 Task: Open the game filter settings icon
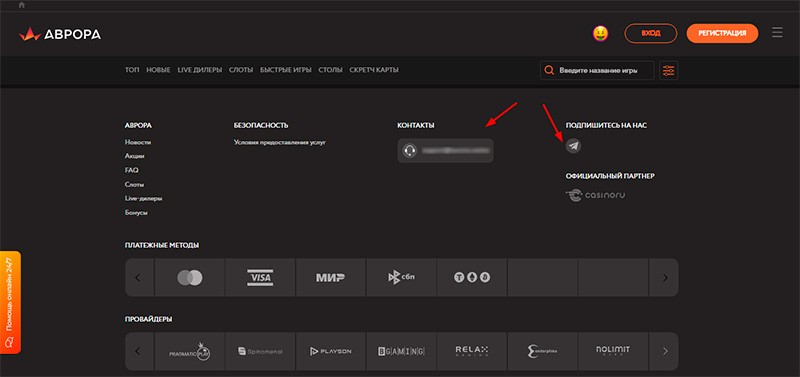(668, 70)
